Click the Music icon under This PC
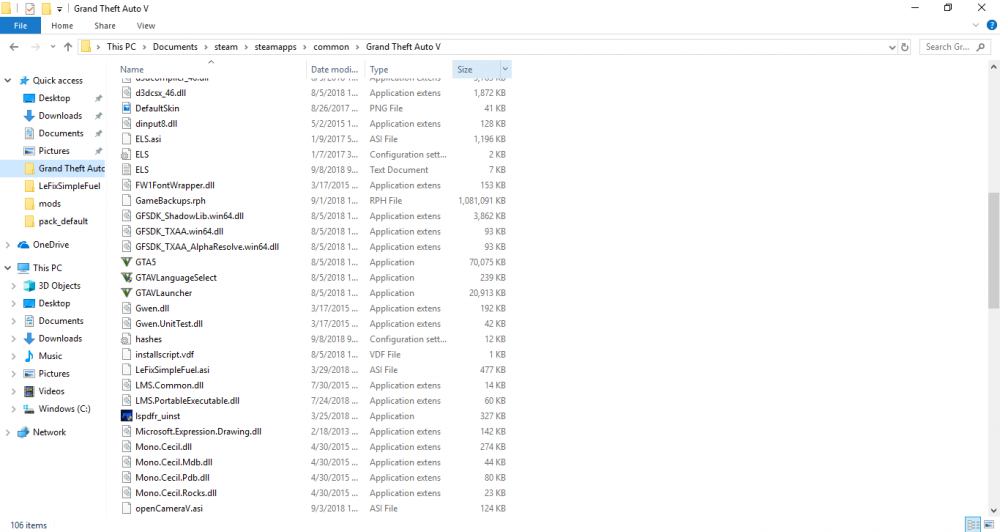Image resolution: width=1000 pixels, height=532 pixels. coord(29,356)
